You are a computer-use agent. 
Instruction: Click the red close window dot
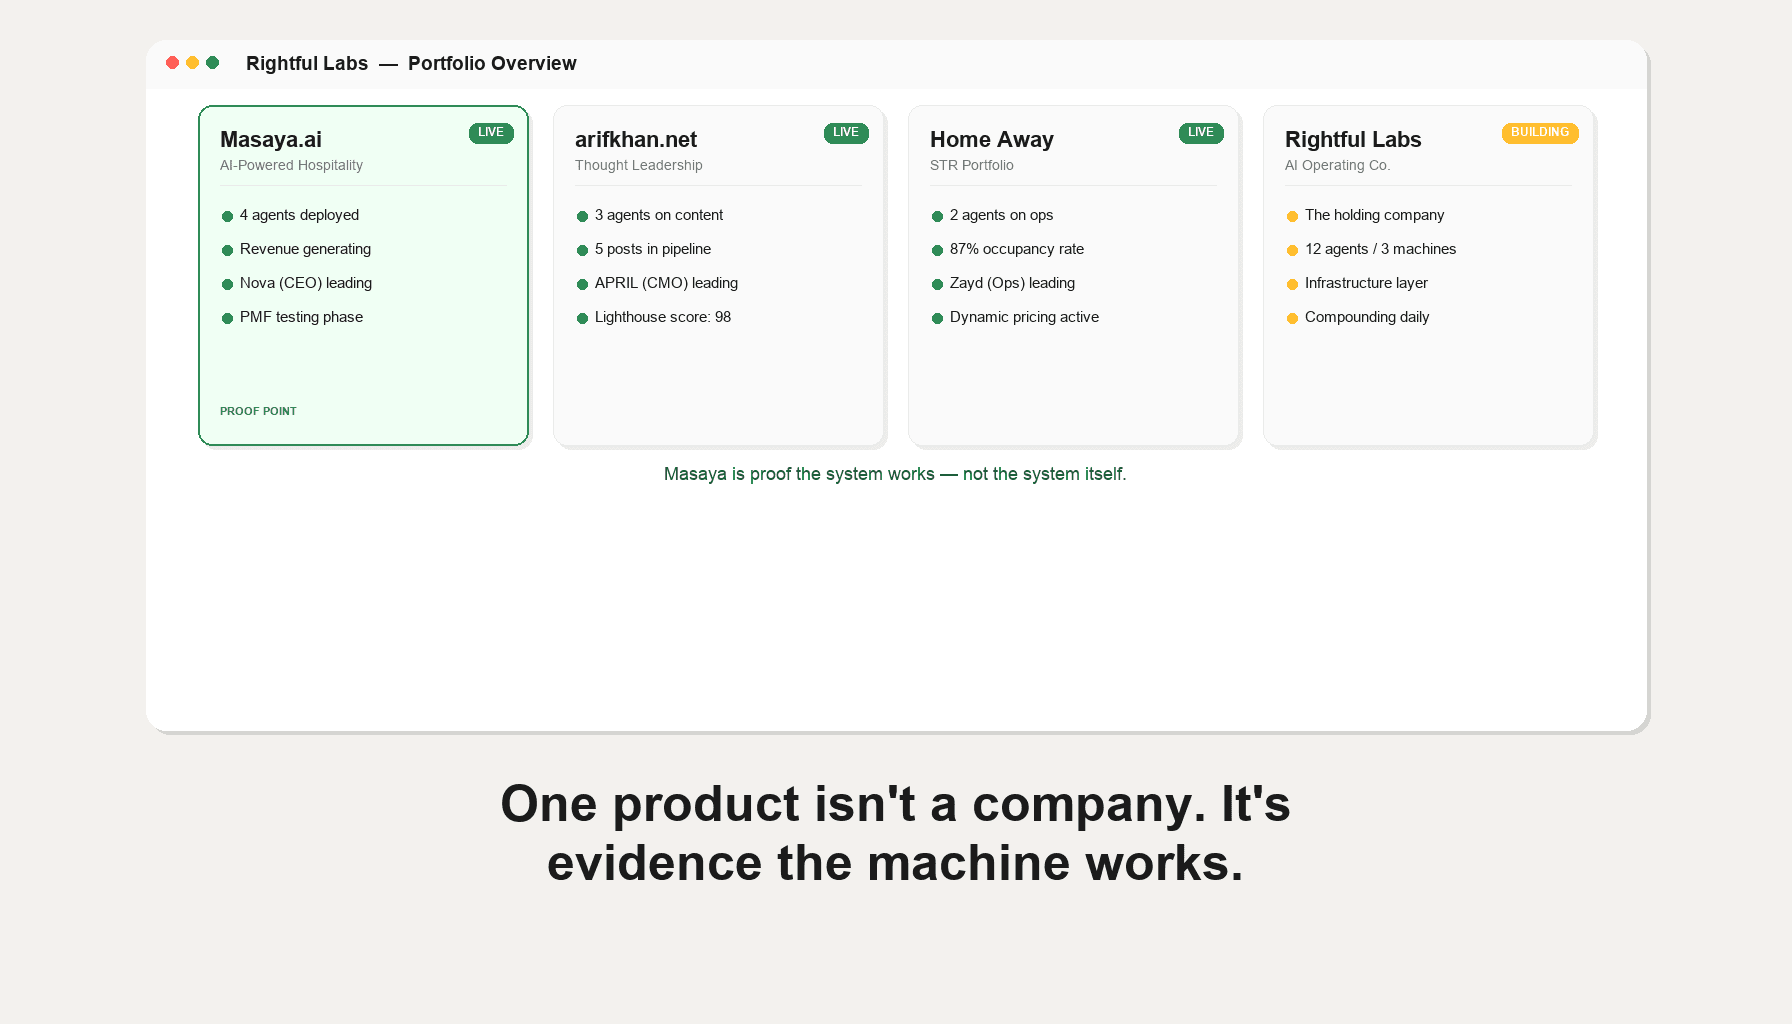172,63
